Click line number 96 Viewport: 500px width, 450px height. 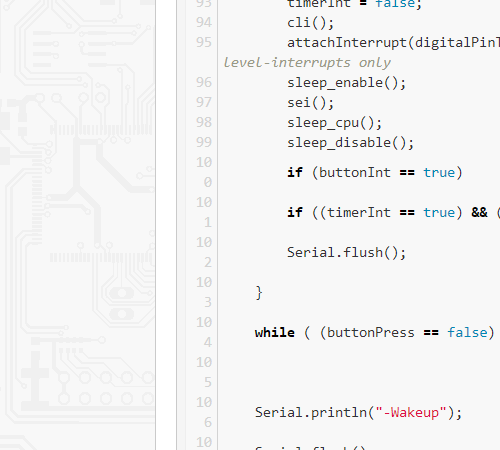coord(204,83)
